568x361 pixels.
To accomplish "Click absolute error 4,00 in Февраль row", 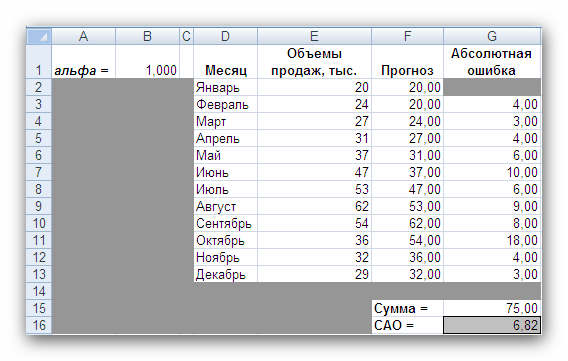I will click(492, 104).
